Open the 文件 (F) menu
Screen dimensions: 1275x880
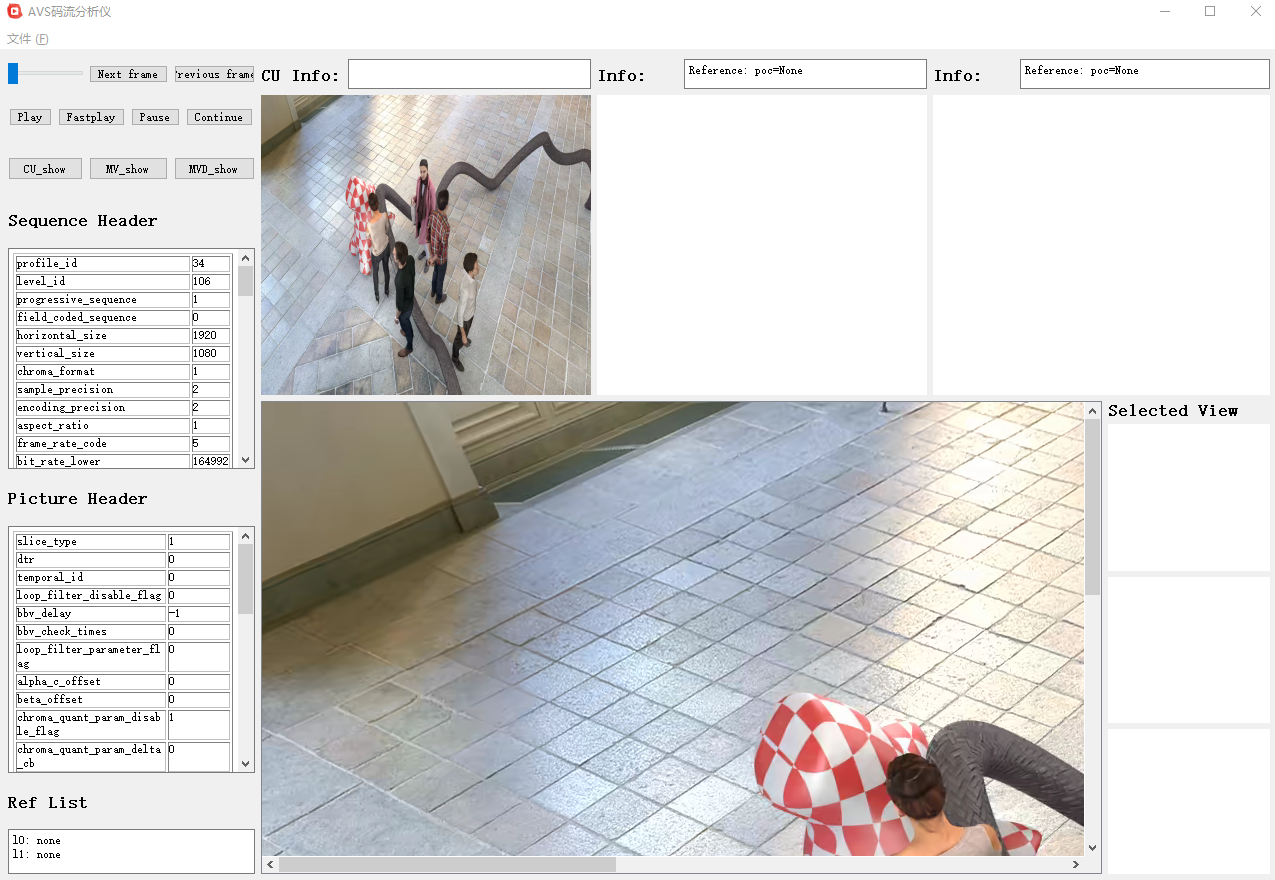click(x=26, y=39)
